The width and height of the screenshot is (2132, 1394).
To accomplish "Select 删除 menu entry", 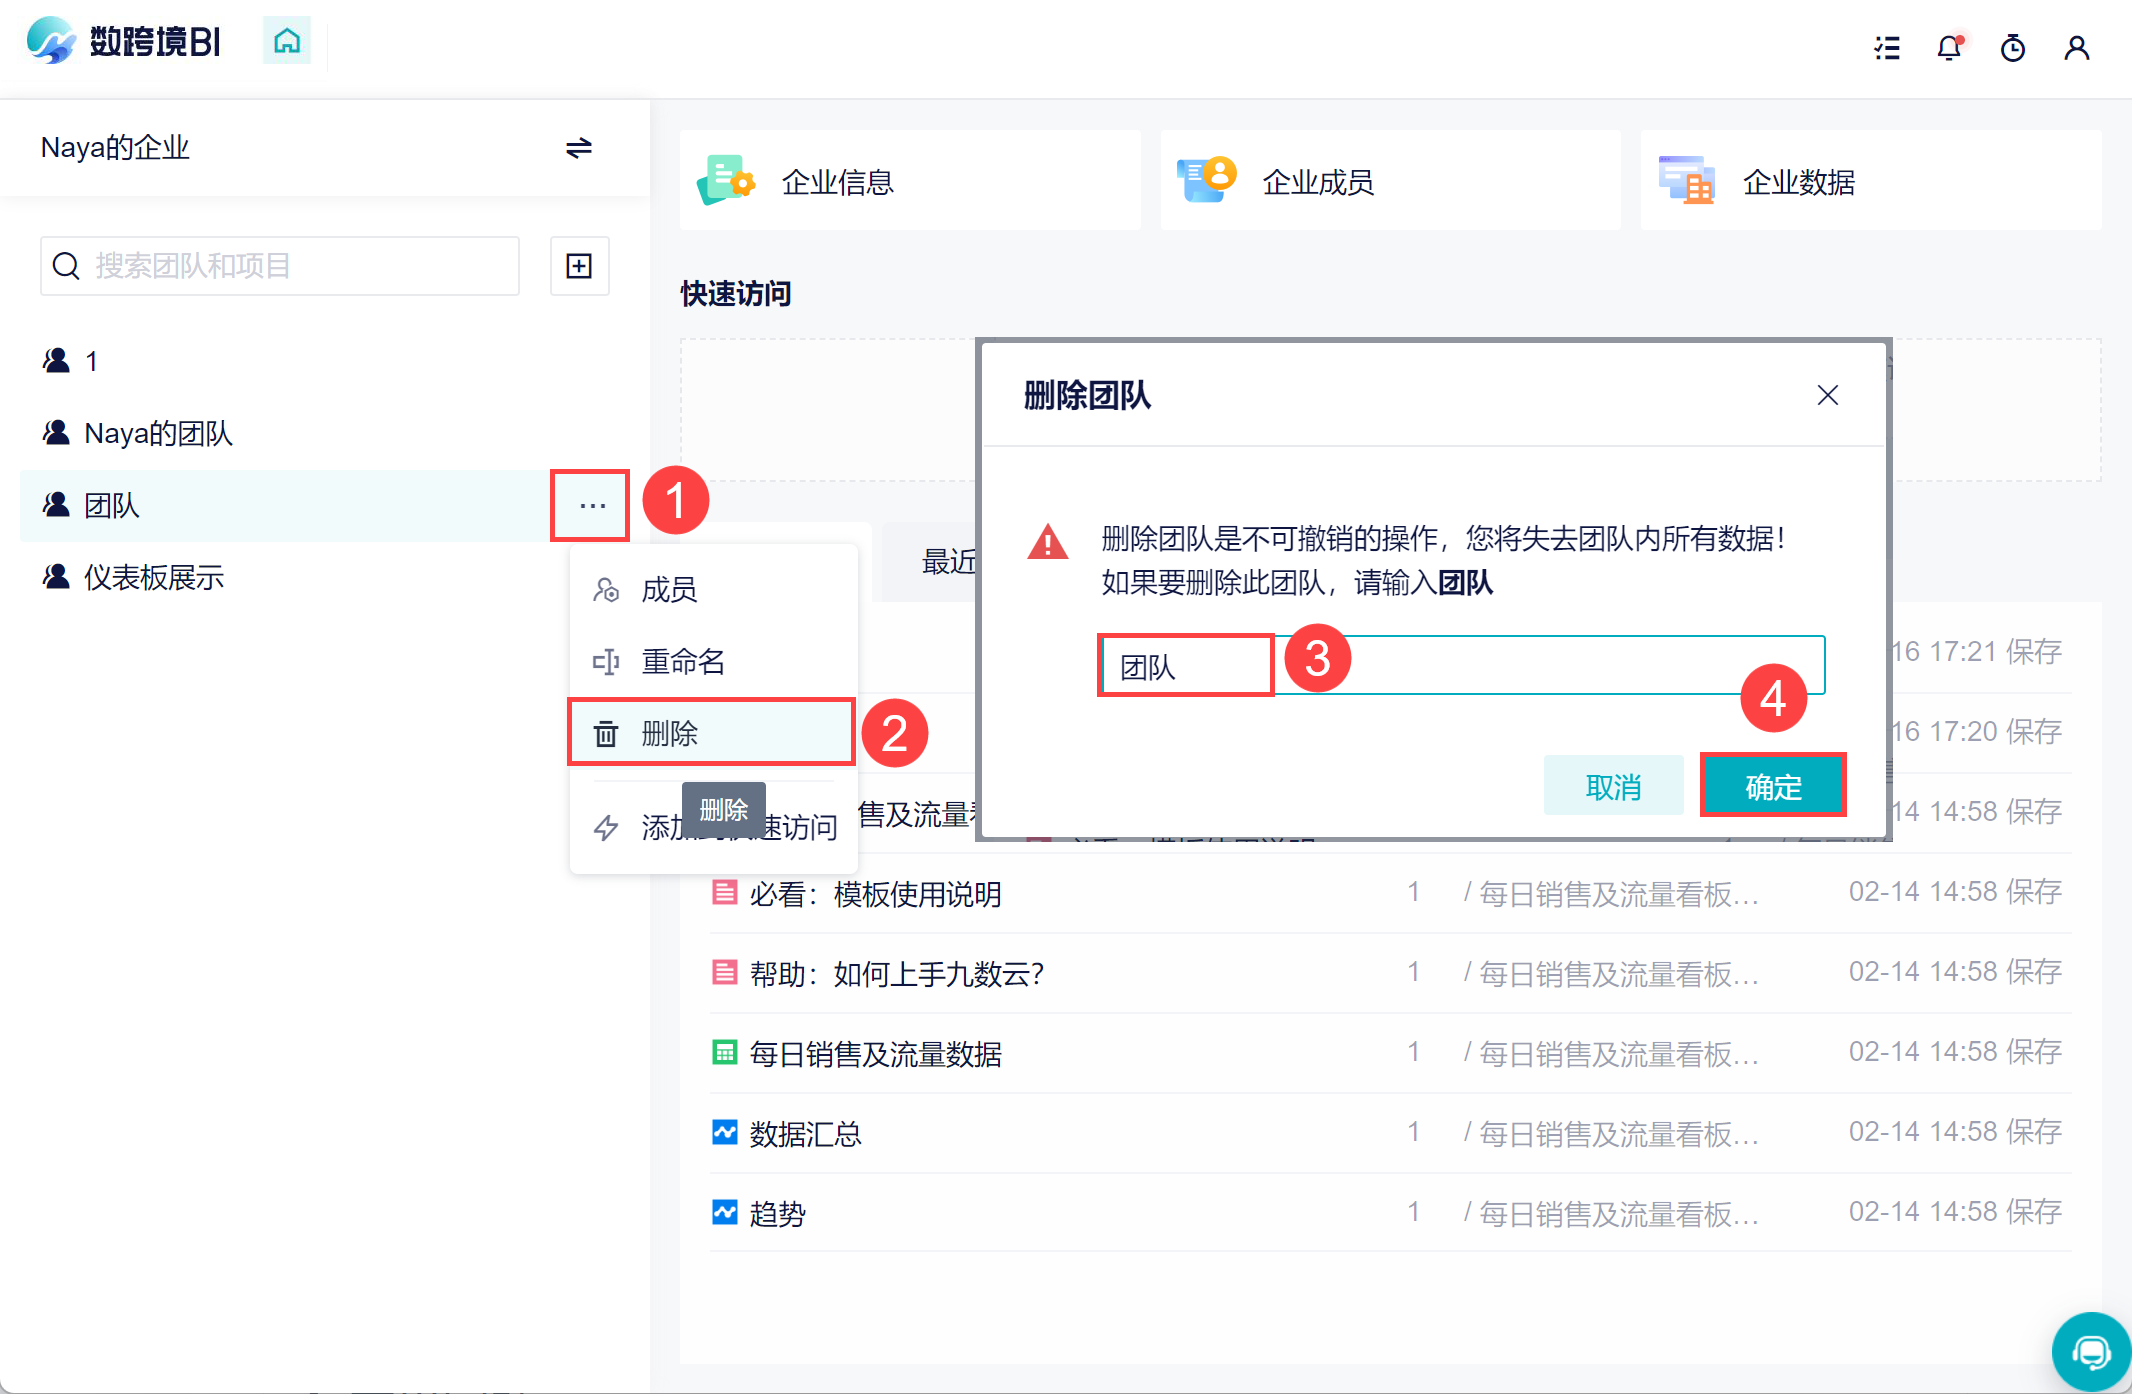I will [669, 733].
